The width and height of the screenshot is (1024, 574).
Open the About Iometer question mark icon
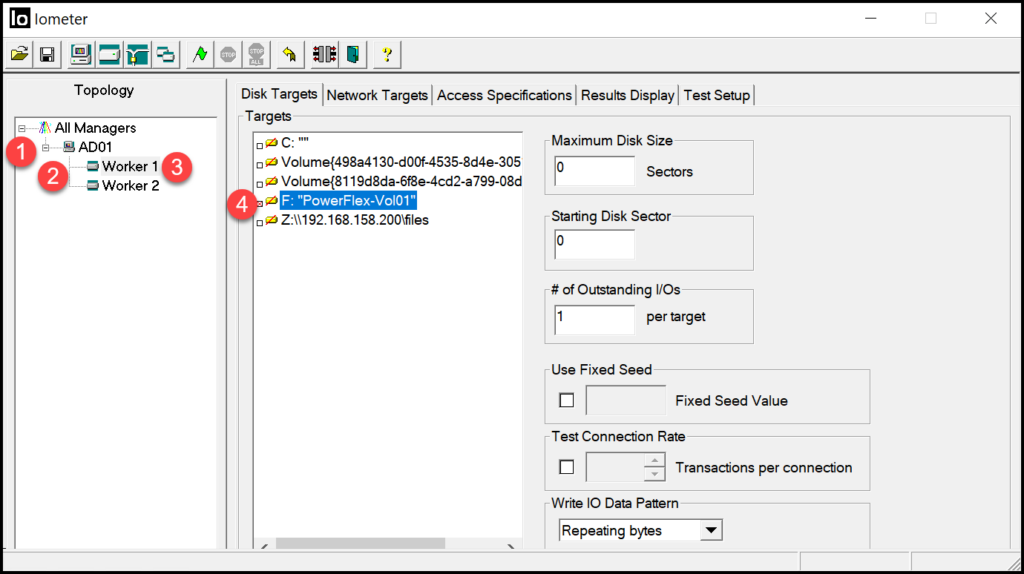click(387, 54)
